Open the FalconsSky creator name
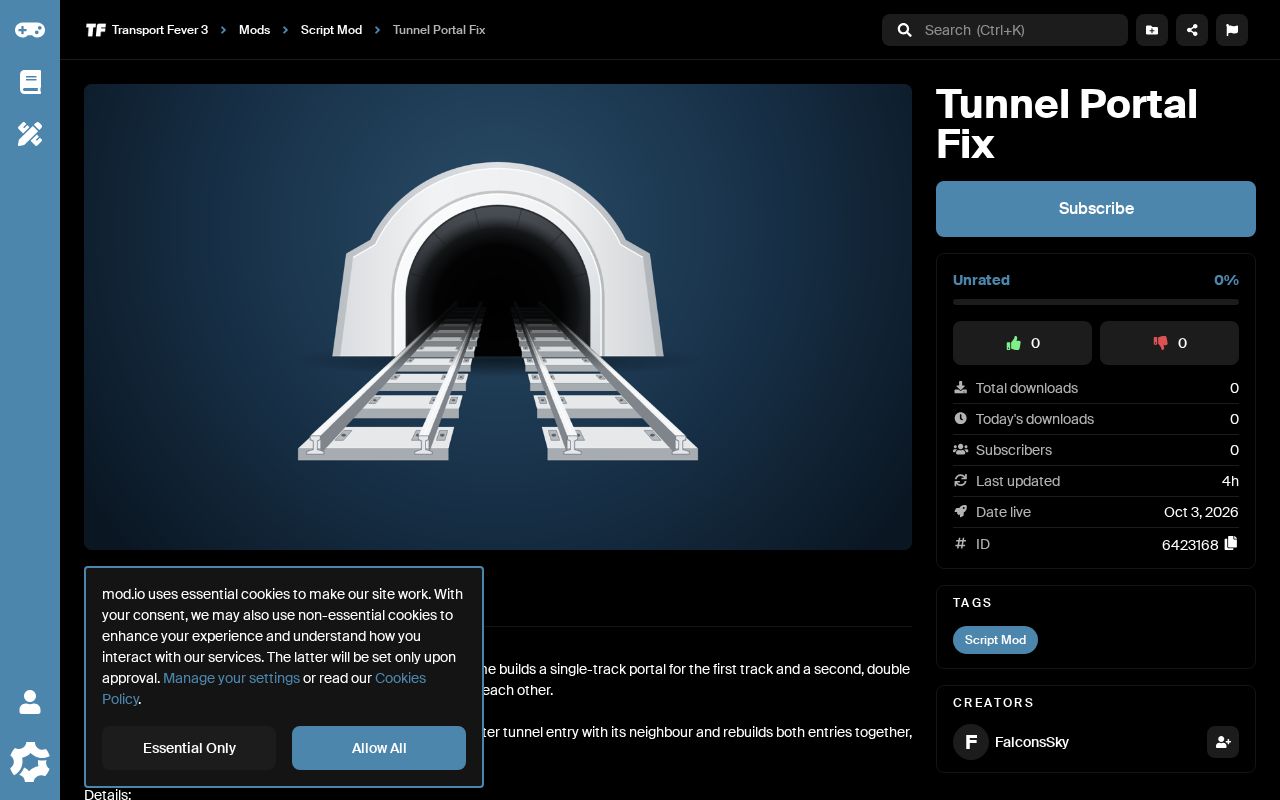The height and width of the screenshot is (800, 1280). [x=1032, y=742]
